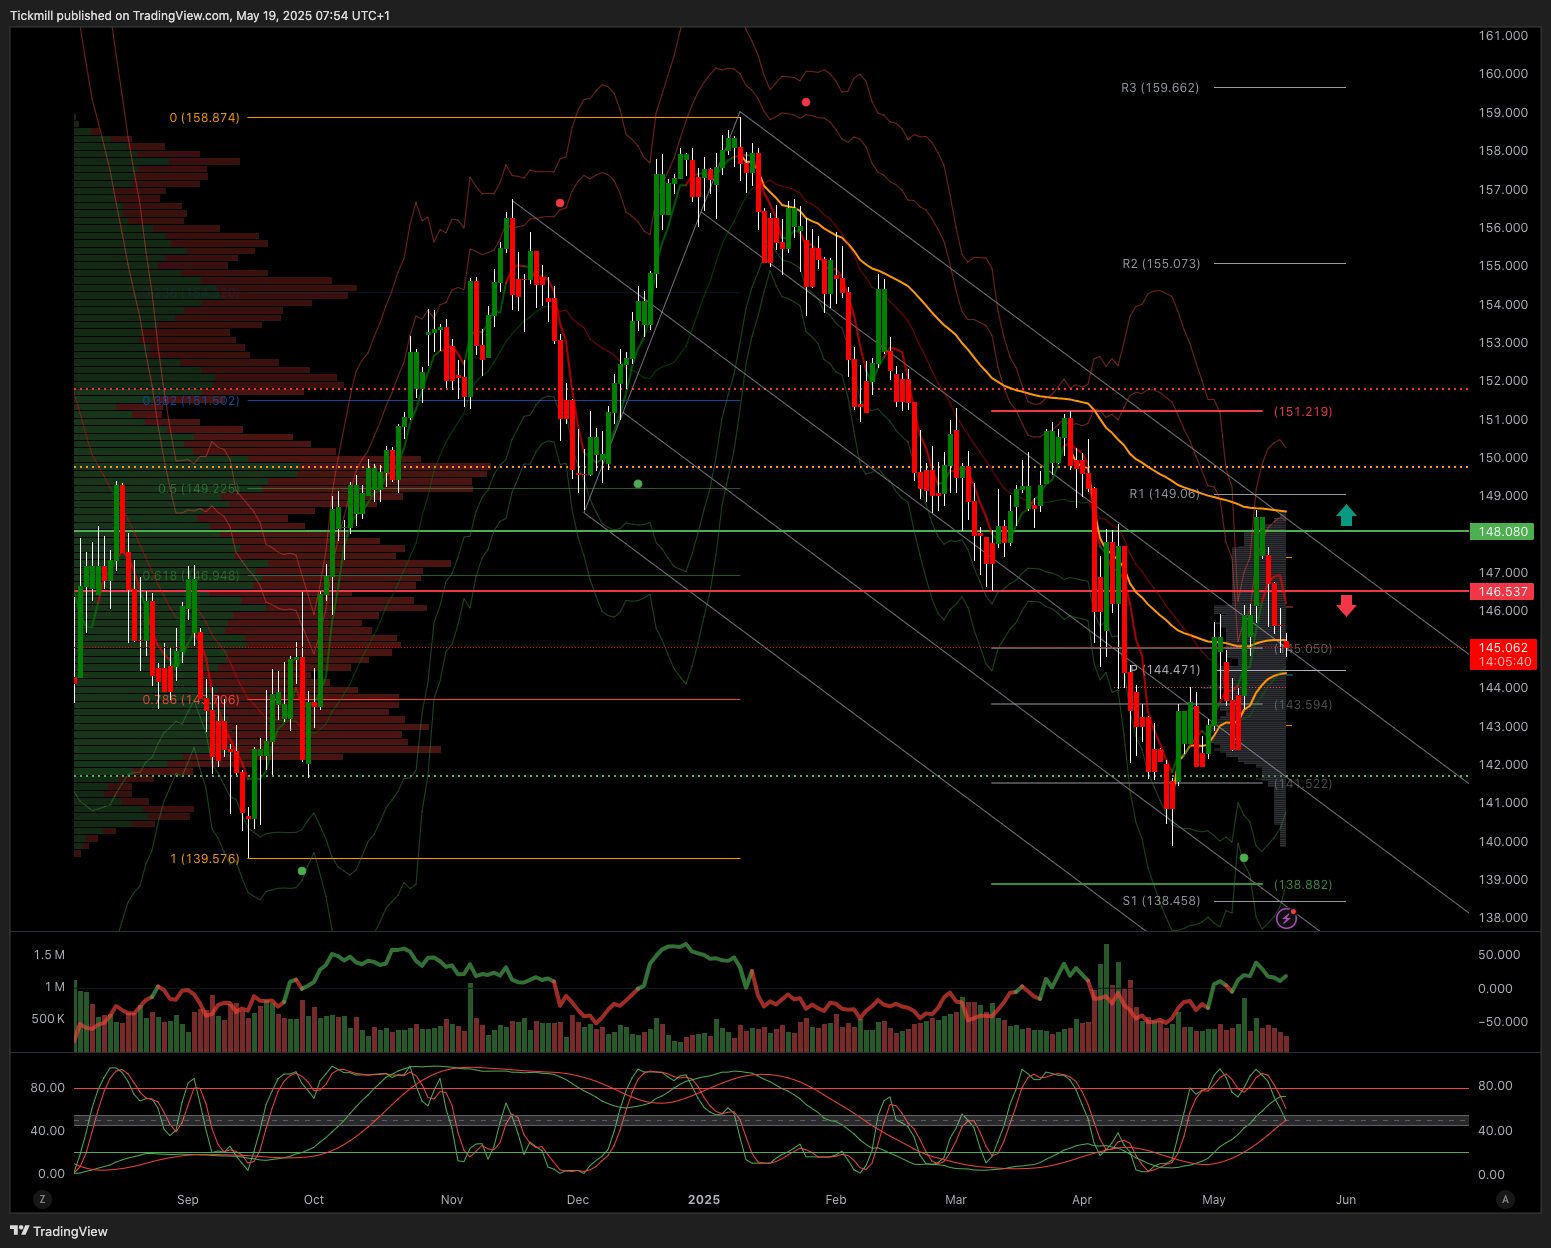This screenshot has width=1551, height=1248.
Task: Click the red down arrow marker
Action: pyautogui.click(x=1346, y=605)
